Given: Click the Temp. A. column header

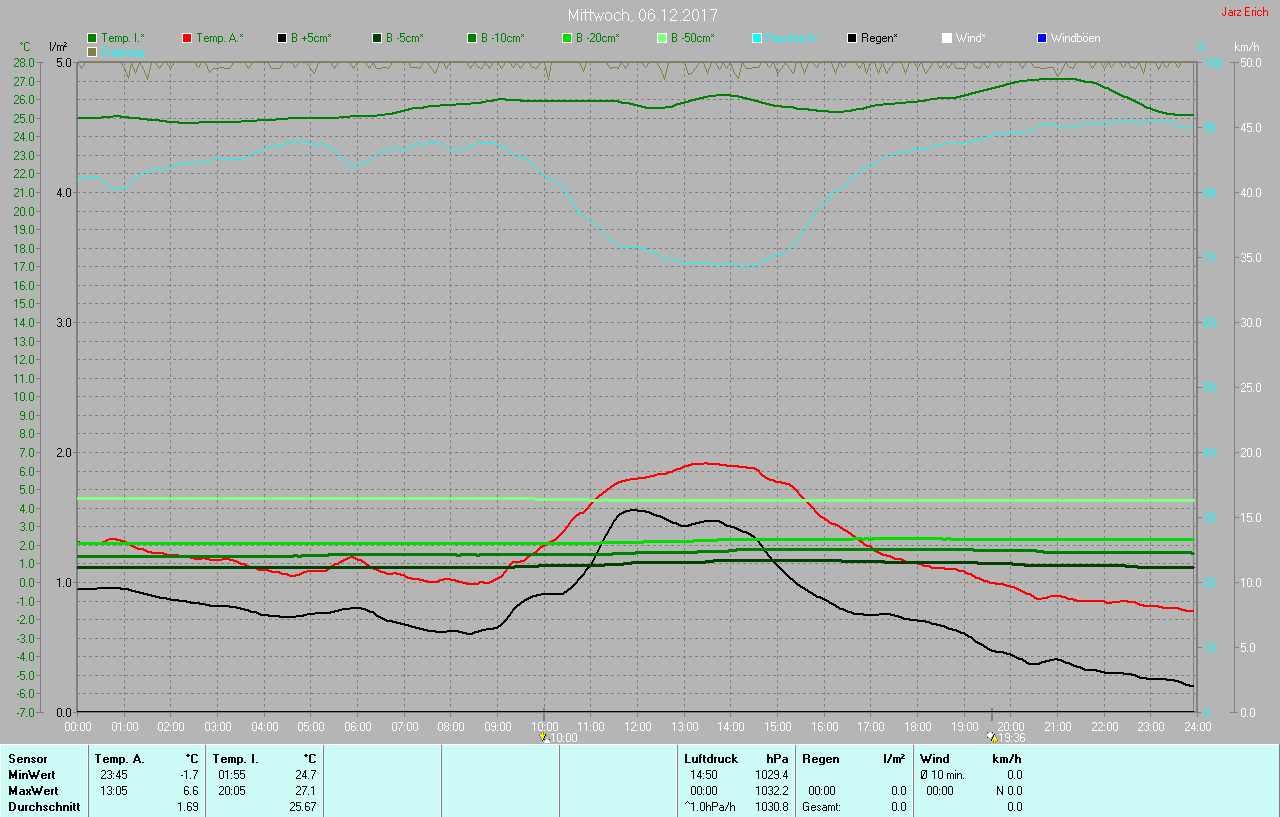Looking at the screenshot, I should [120, 759].
